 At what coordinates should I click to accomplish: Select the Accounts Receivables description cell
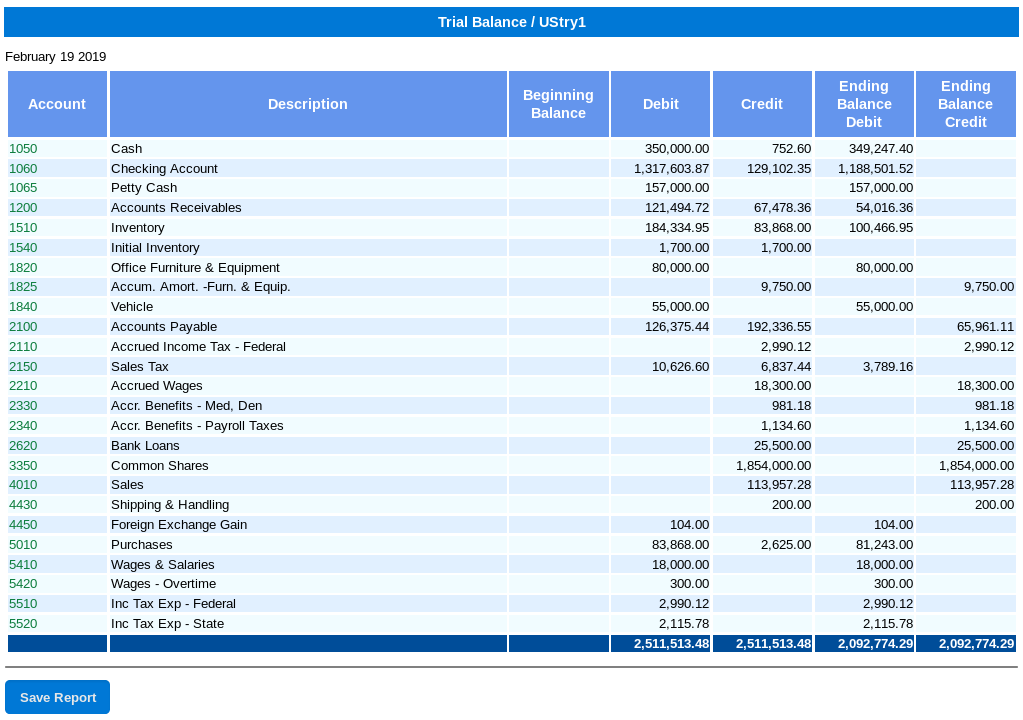click(x=308, y=207)
